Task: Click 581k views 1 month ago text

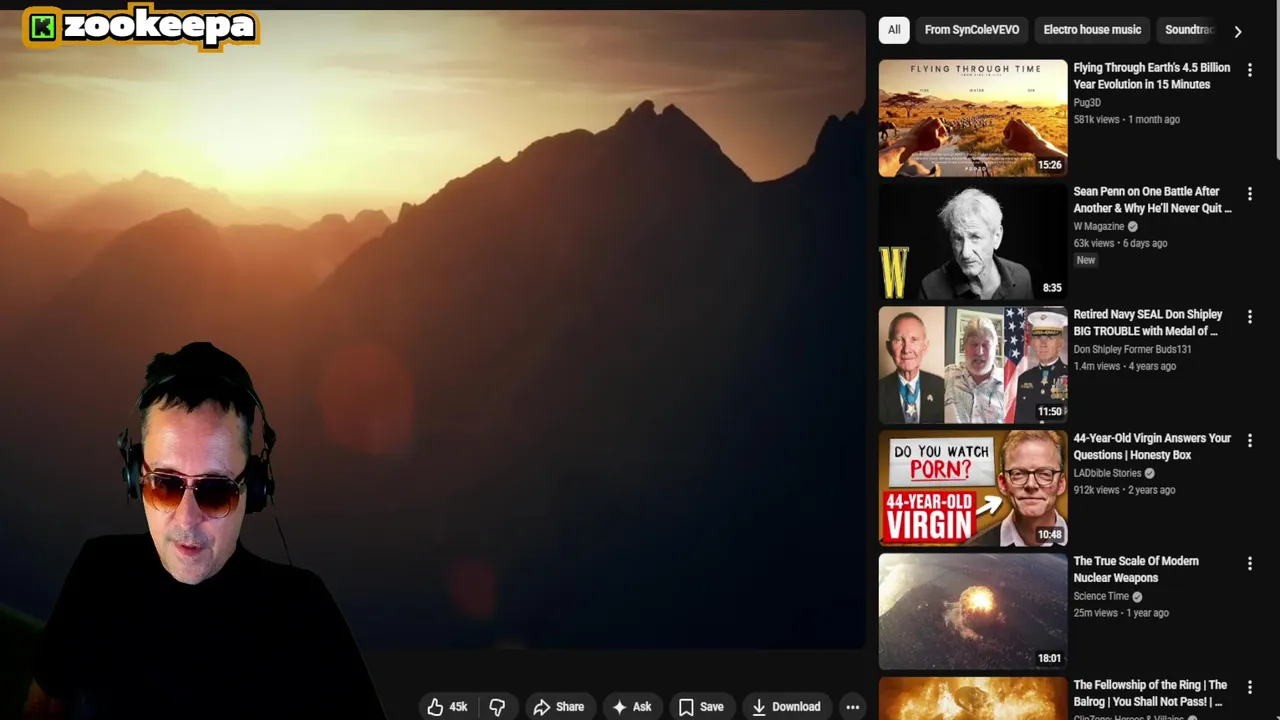Action: (1126, 119)
